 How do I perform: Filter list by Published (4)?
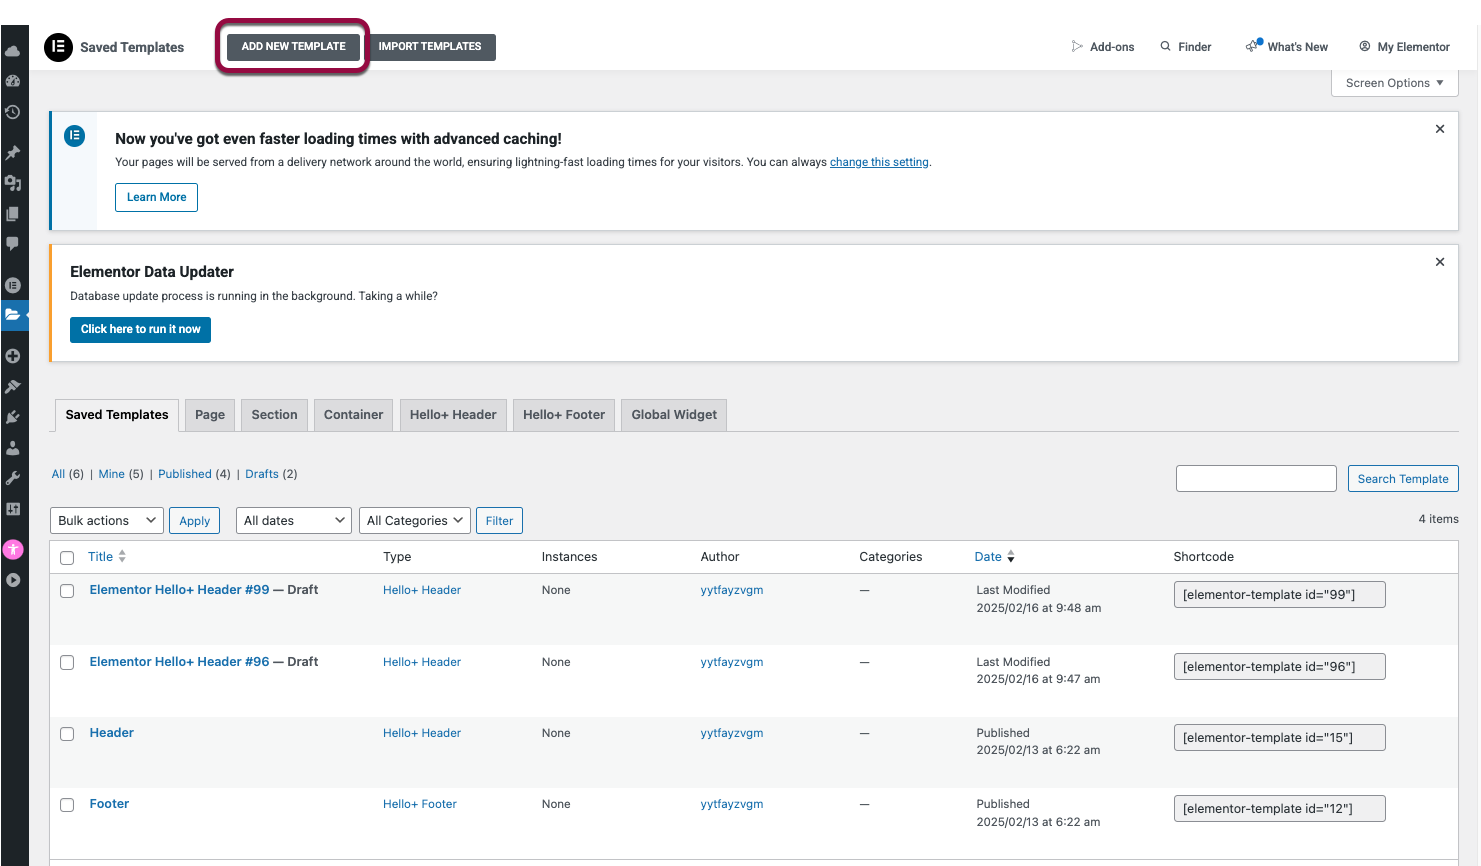194,474
